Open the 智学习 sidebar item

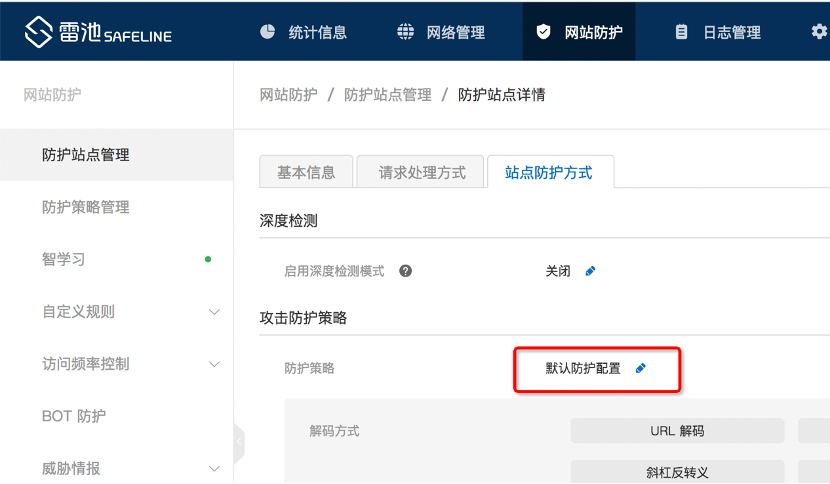[64, 259]
